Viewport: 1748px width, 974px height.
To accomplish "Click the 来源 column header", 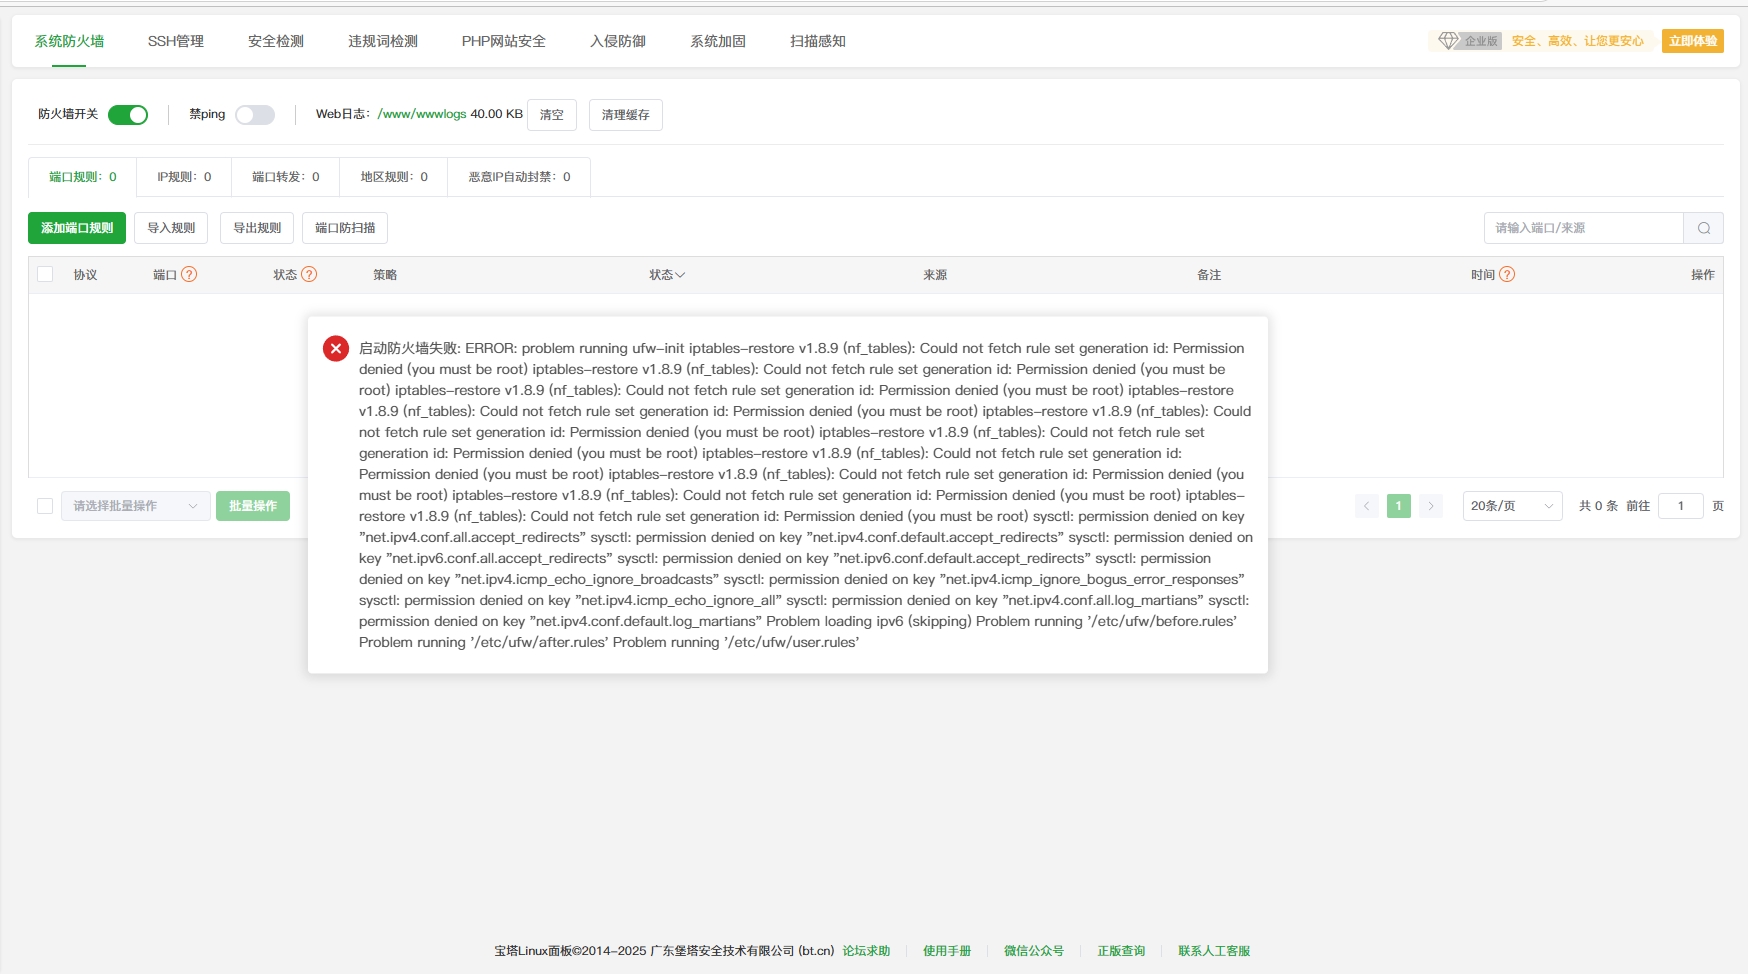I will 935,275.
